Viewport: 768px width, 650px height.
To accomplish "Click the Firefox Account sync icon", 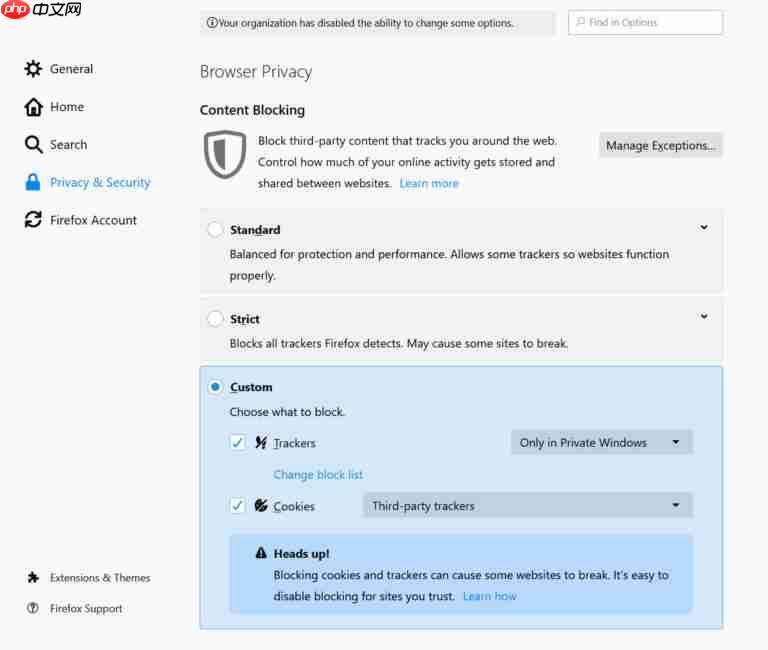I will 33,220.
